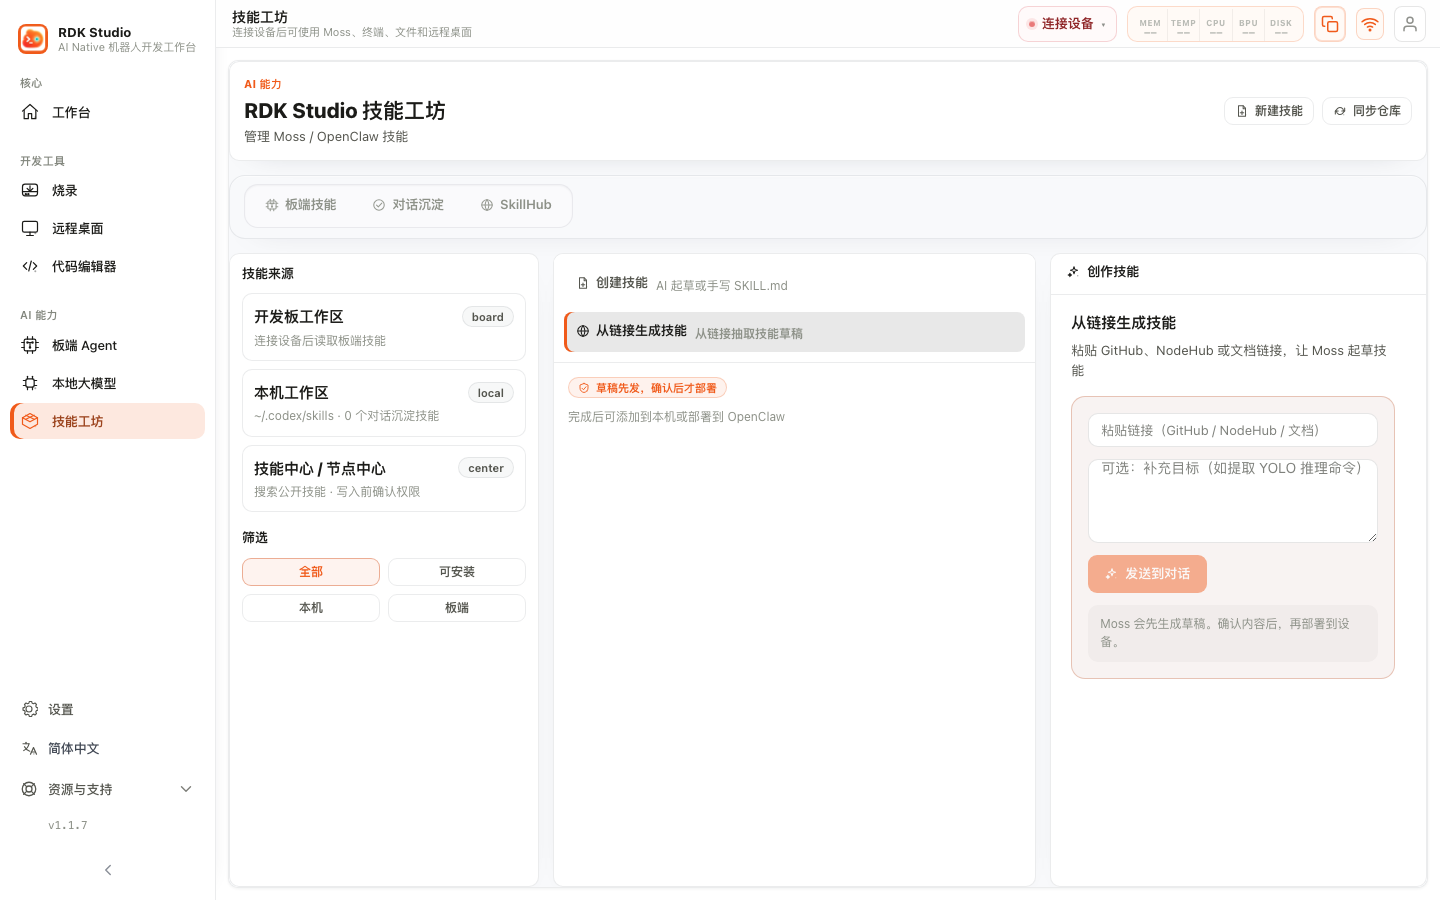Open the 远程桌面 monitor icon

coord(30,228)
